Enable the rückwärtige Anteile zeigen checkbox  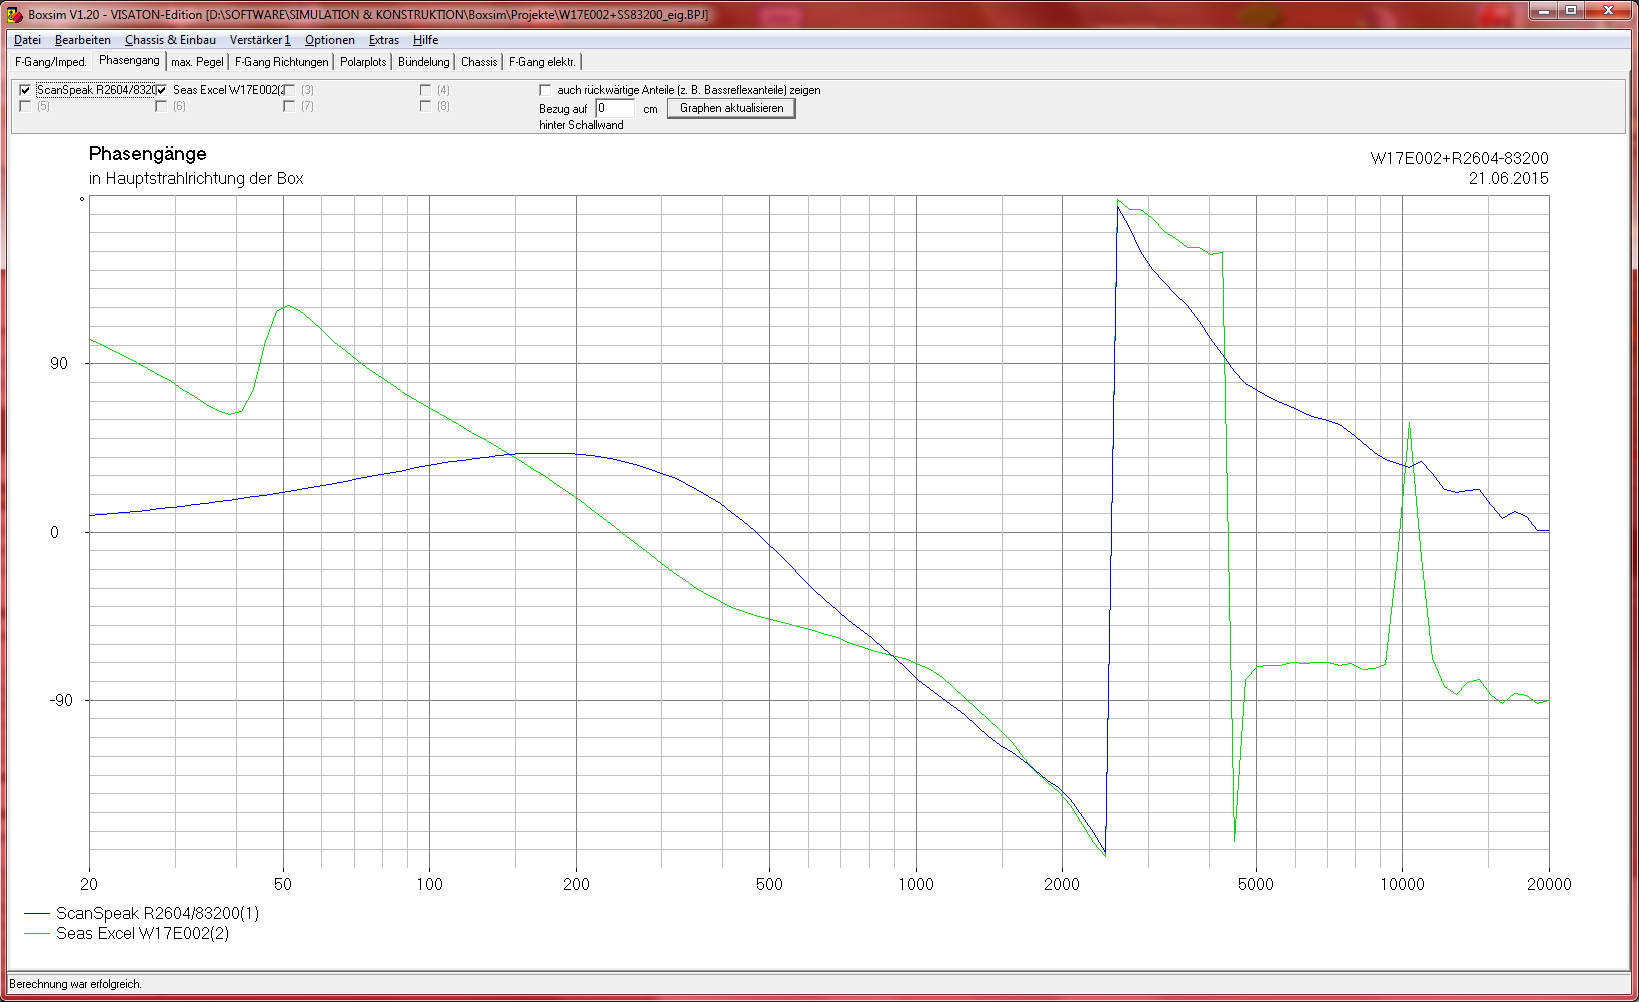pos(545,90)
